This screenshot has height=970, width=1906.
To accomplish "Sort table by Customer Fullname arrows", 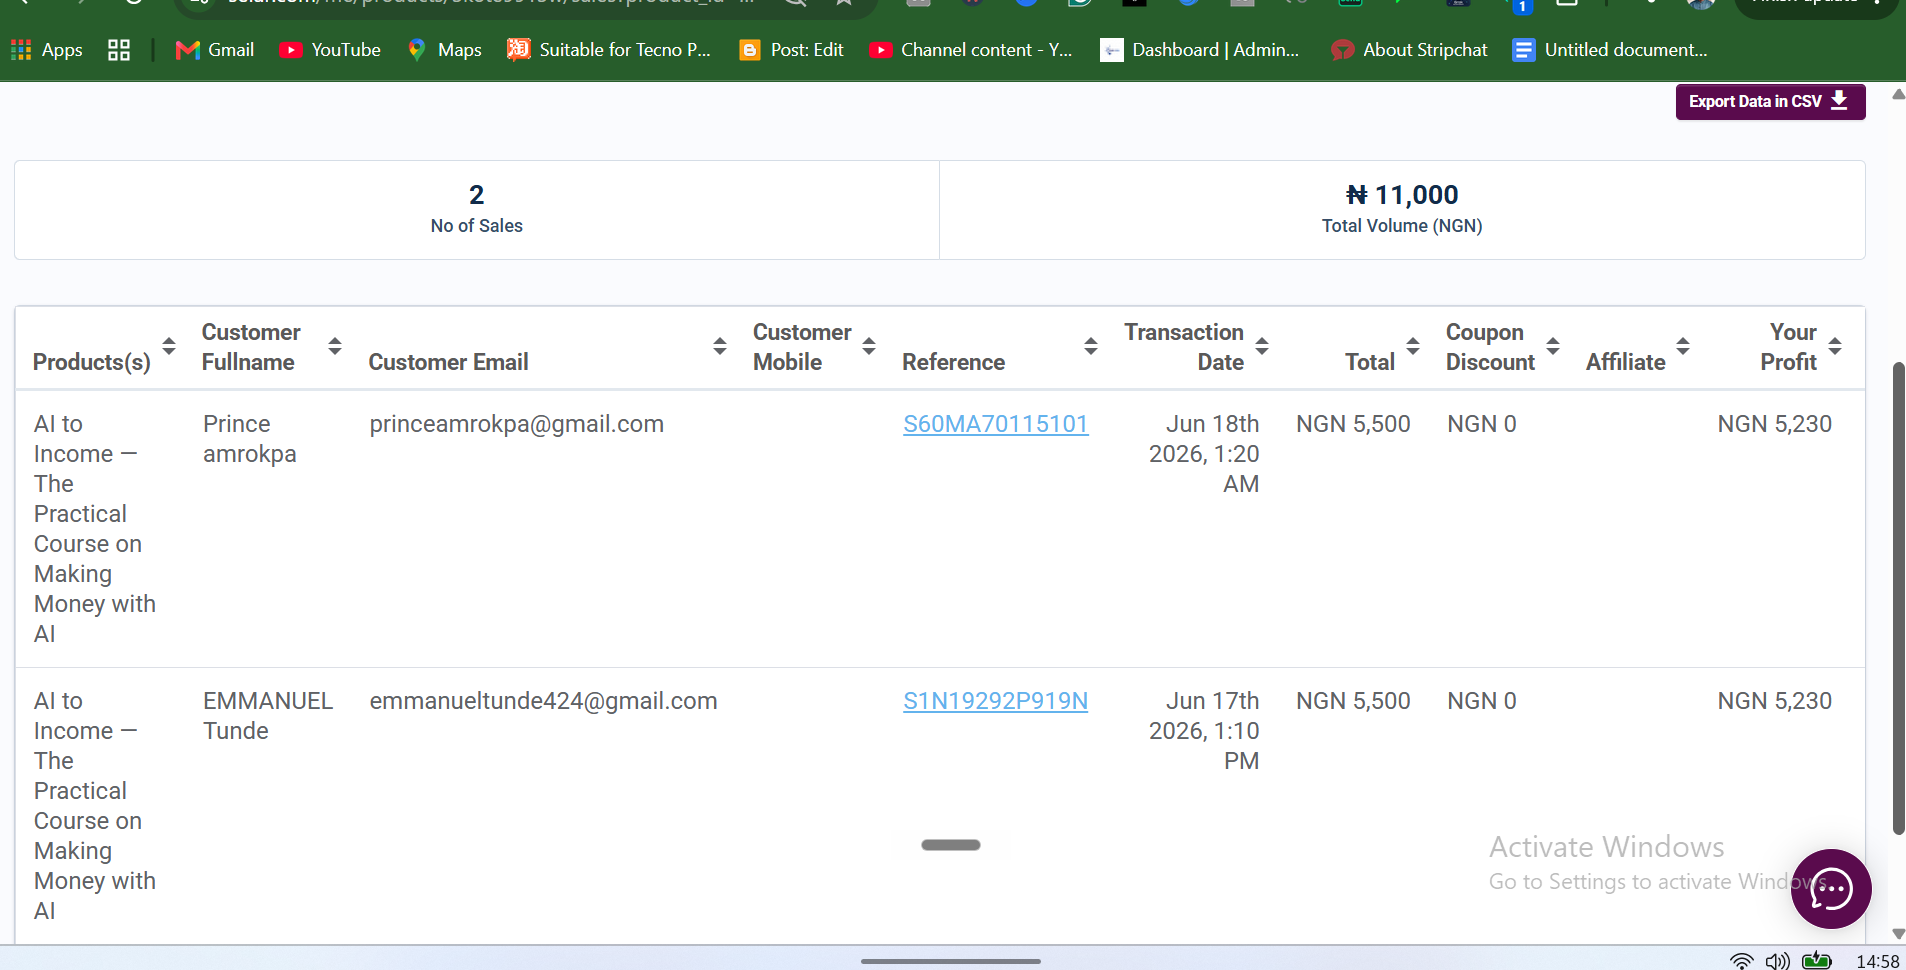I will point(335,346).
